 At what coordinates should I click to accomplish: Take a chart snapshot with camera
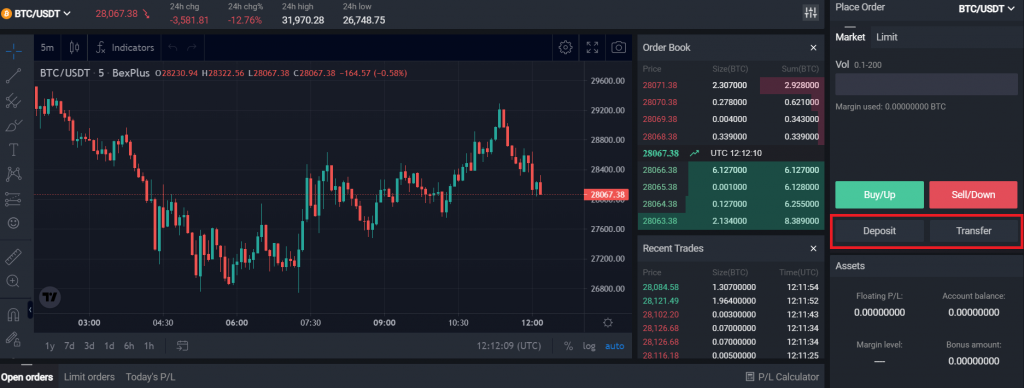pyautogui.click(x=618, y=47)
